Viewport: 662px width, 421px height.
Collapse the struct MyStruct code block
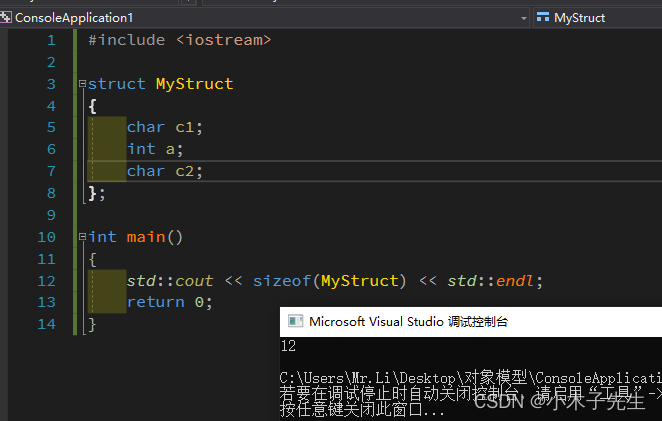pos(82,84)
